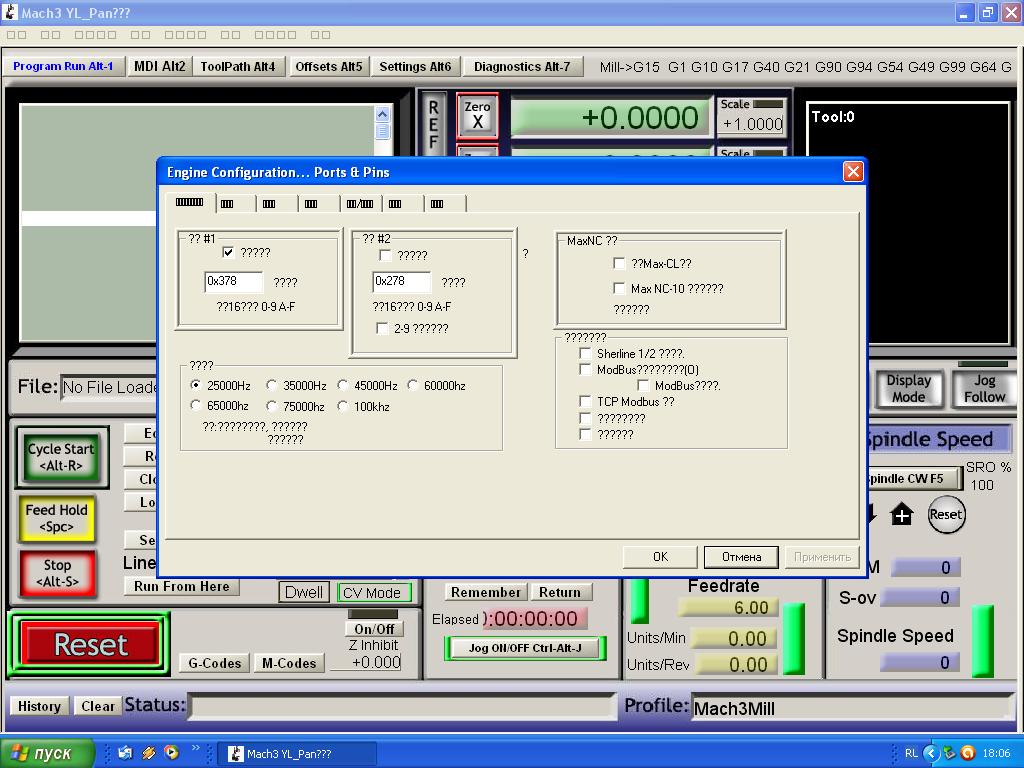Image resolution: width=1024 pixels, height=768 pixels.
Task: Click the Safely Remove Hardware tray icon
Action: [x=949, y=753]
